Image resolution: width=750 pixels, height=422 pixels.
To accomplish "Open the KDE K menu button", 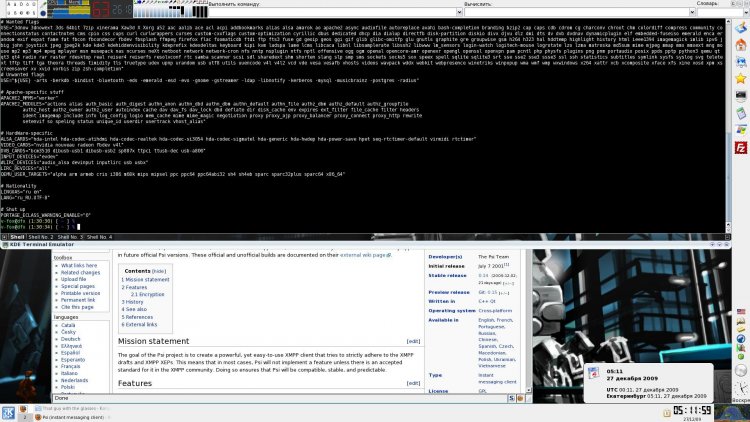I will (8, 413).
